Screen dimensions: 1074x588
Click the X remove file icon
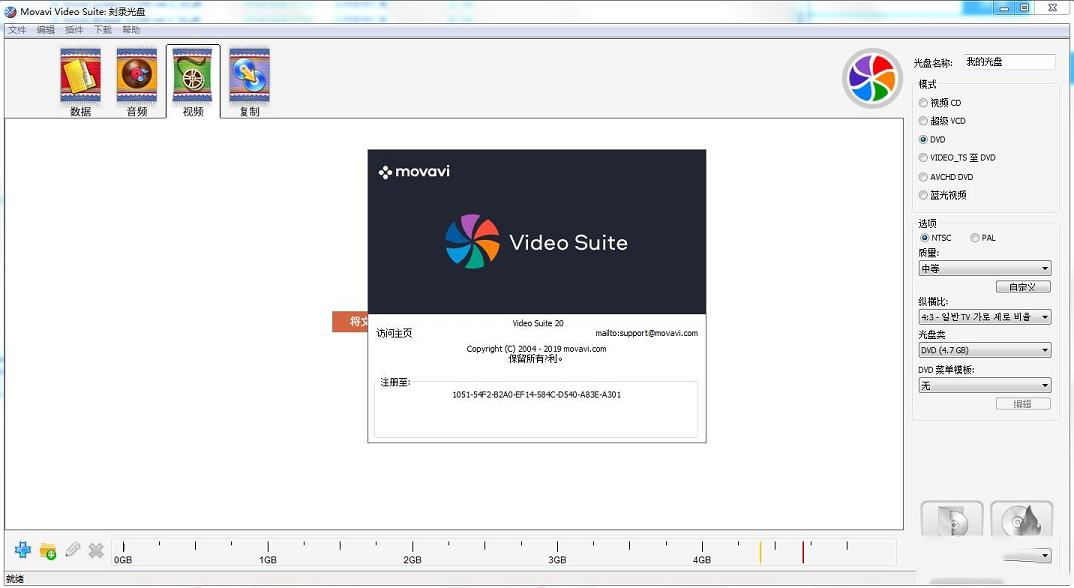(95, 550)
